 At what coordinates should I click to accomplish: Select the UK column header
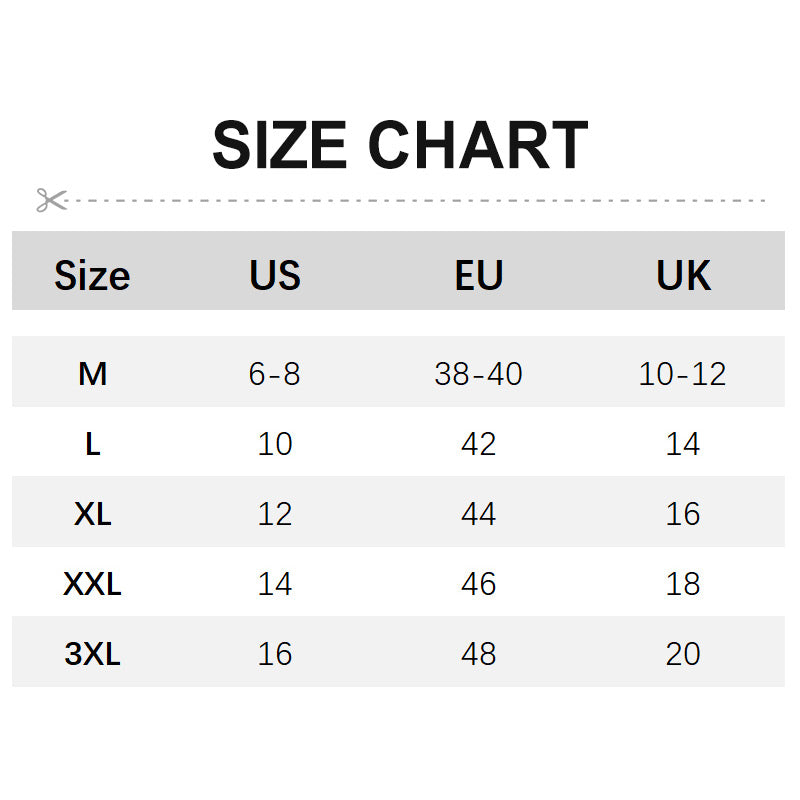pyautogui.click(x=683, y=275)
